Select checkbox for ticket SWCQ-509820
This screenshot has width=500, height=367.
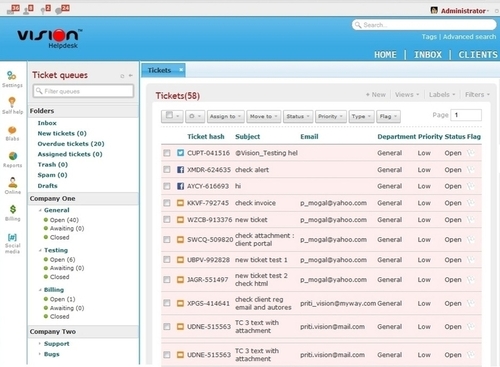[x=167, y=239]
